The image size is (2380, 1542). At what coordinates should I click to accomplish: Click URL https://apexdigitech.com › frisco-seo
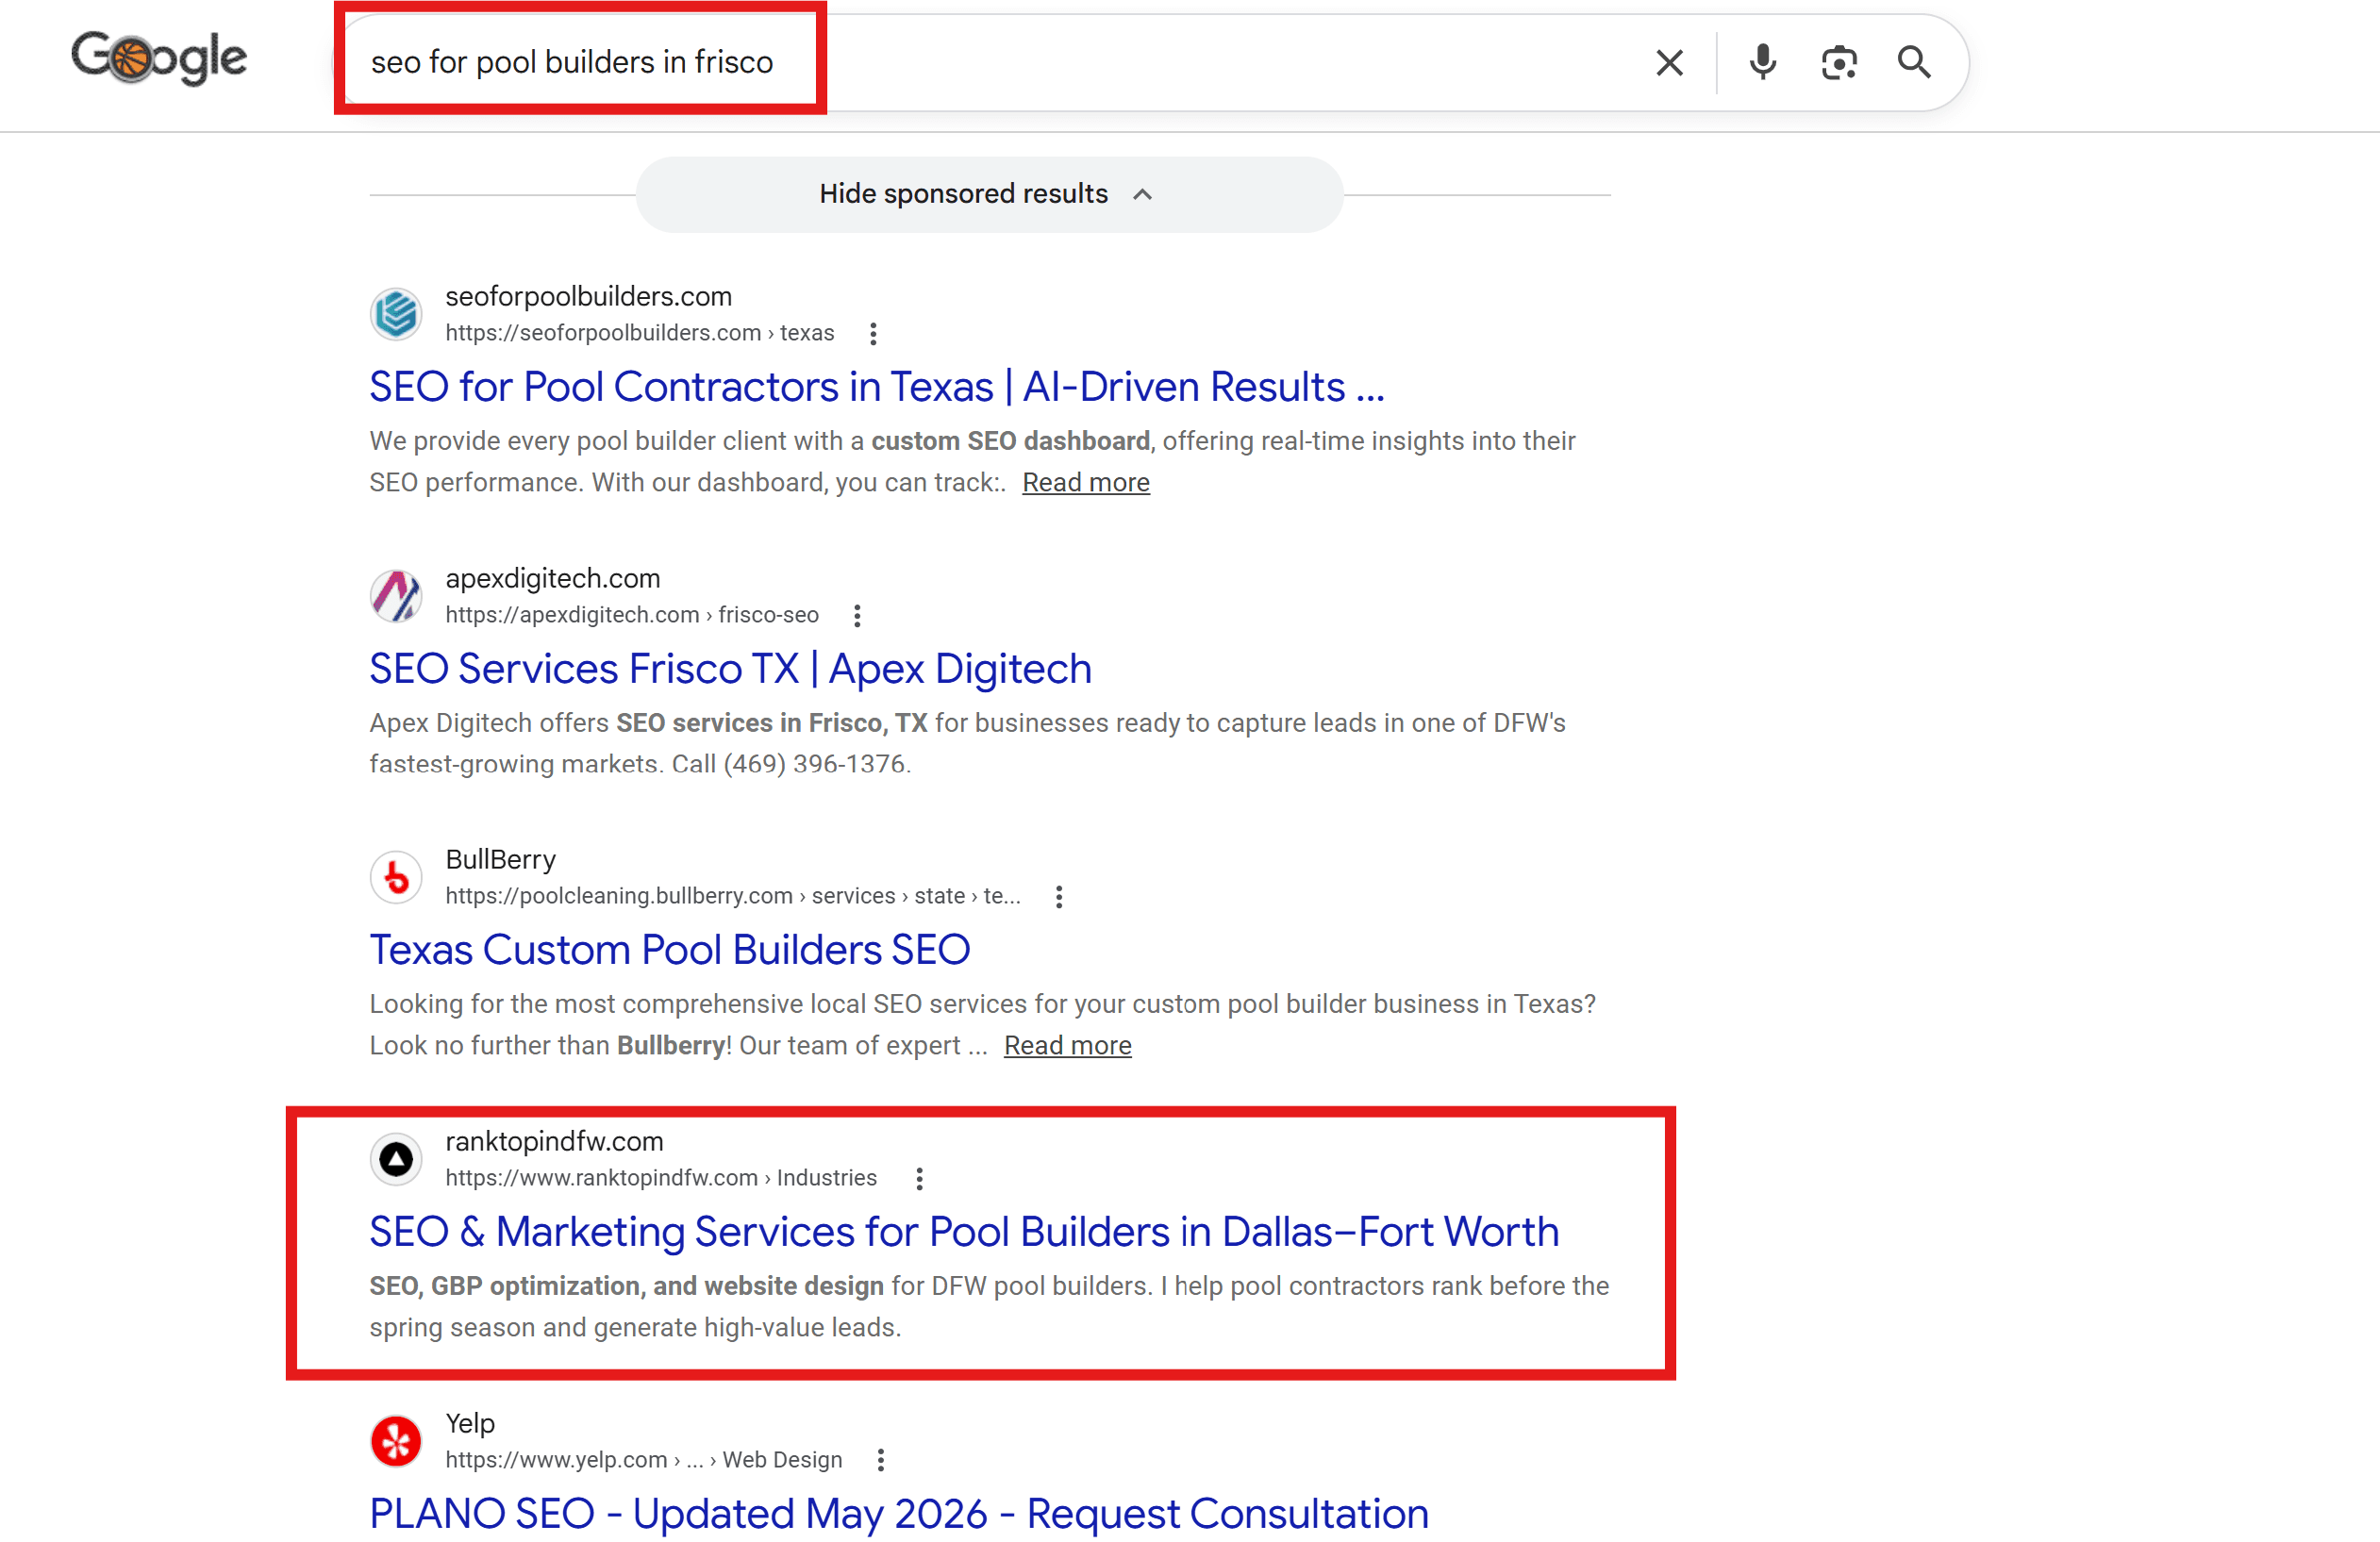pyautogui.click(x=632, y=615)
